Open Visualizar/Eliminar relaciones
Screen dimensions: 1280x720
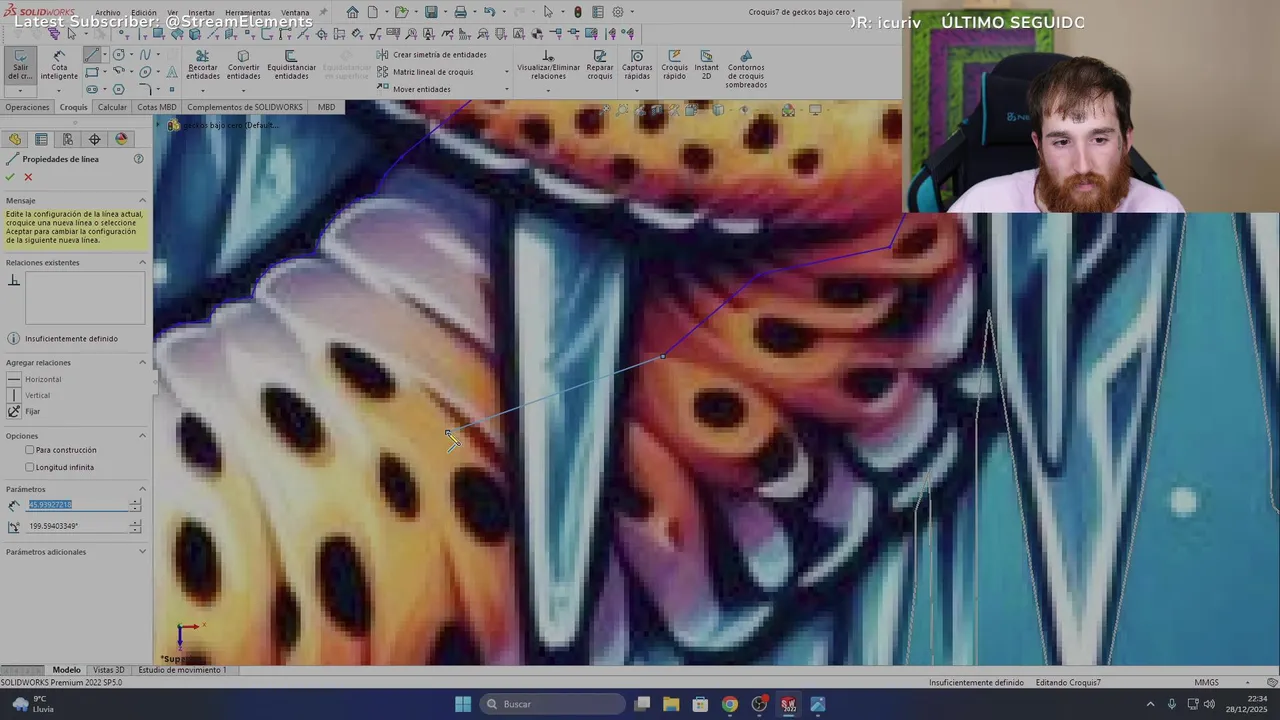pos(548,66)
